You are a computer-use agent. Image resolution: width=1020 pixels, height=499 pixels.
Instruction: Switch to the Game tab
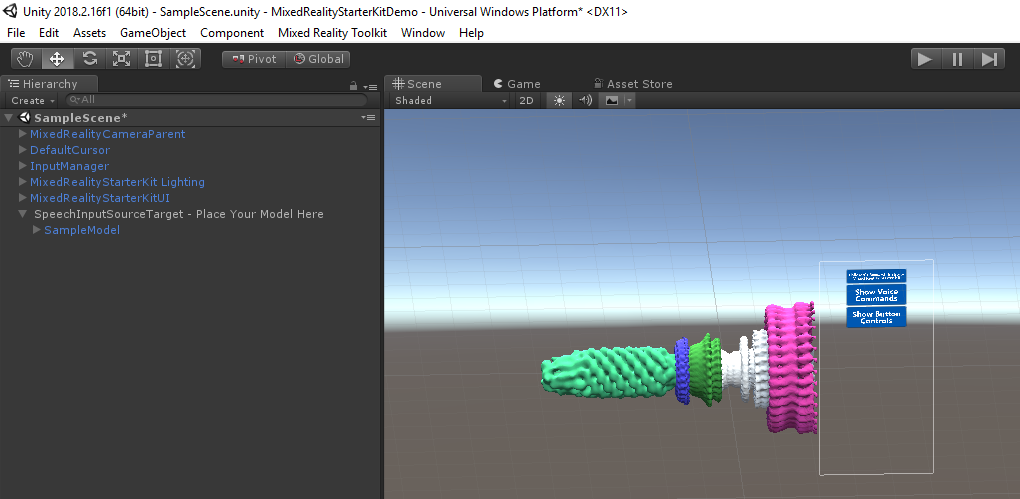516,84
